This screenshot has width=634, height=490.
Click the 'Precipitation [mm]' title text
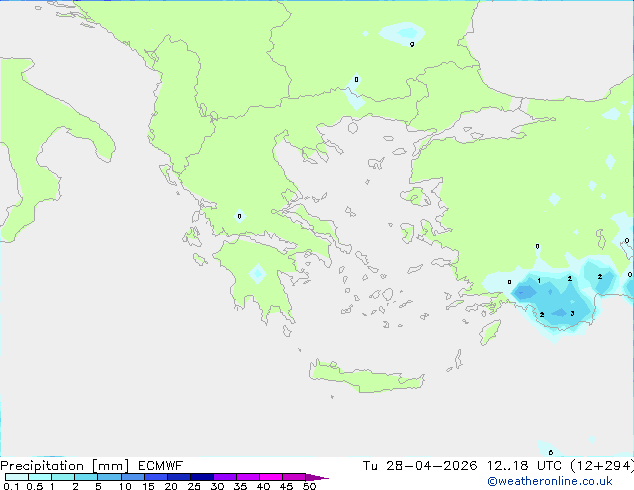tap(64, 466)
